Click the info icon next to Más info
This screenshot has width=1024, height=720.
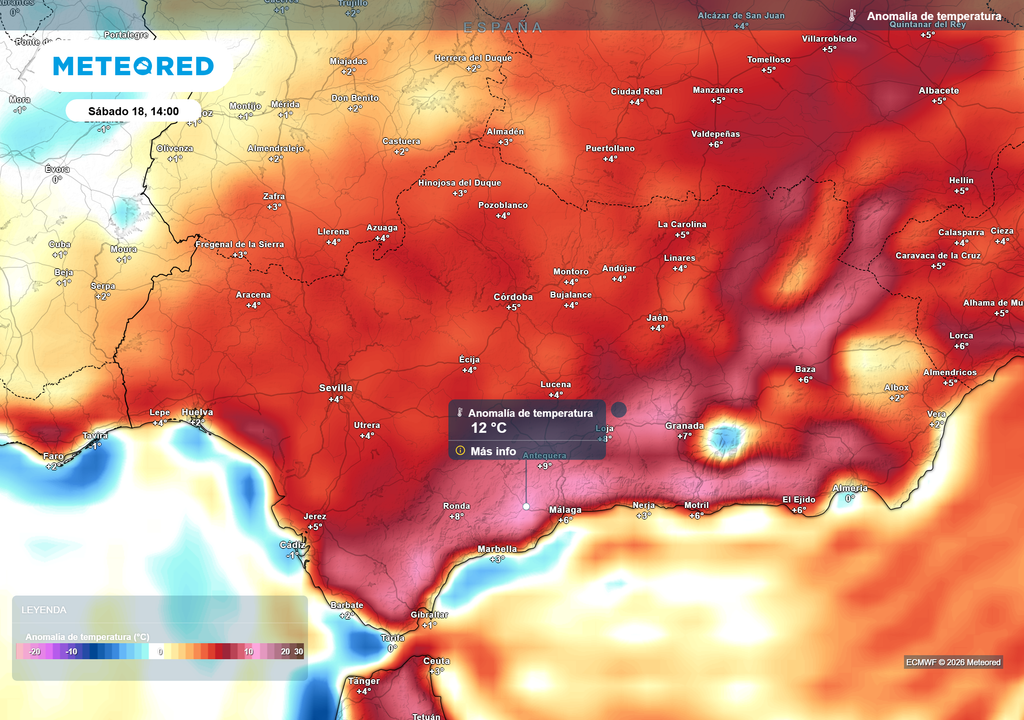click(x=460, y=451)
